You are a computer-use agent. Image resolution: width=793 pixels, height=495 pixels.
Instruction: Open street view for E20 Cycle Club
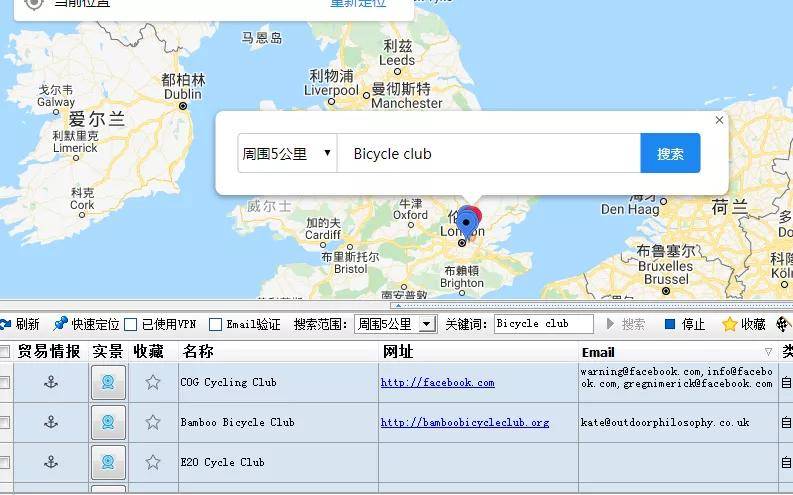(x=108, y=462)
